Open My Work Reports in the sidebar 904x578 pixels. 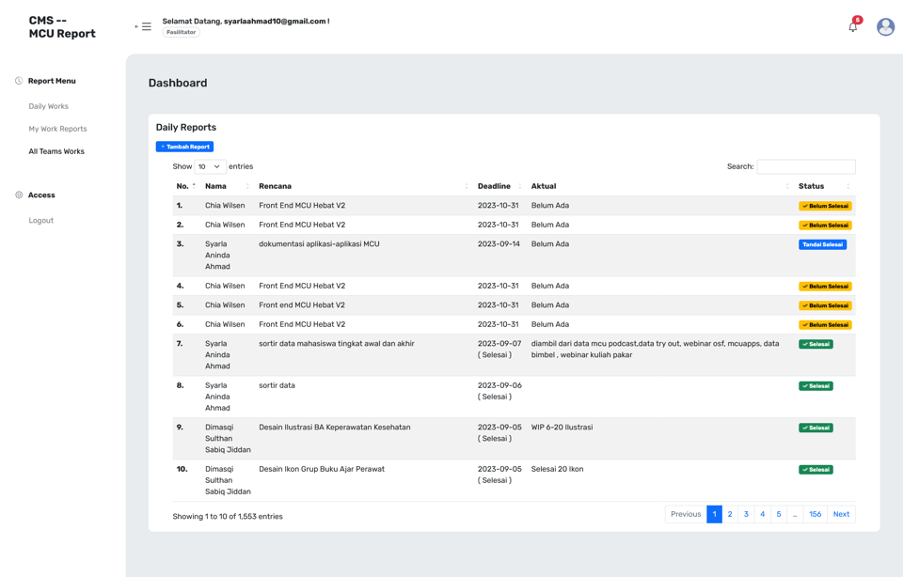(57, 129)
